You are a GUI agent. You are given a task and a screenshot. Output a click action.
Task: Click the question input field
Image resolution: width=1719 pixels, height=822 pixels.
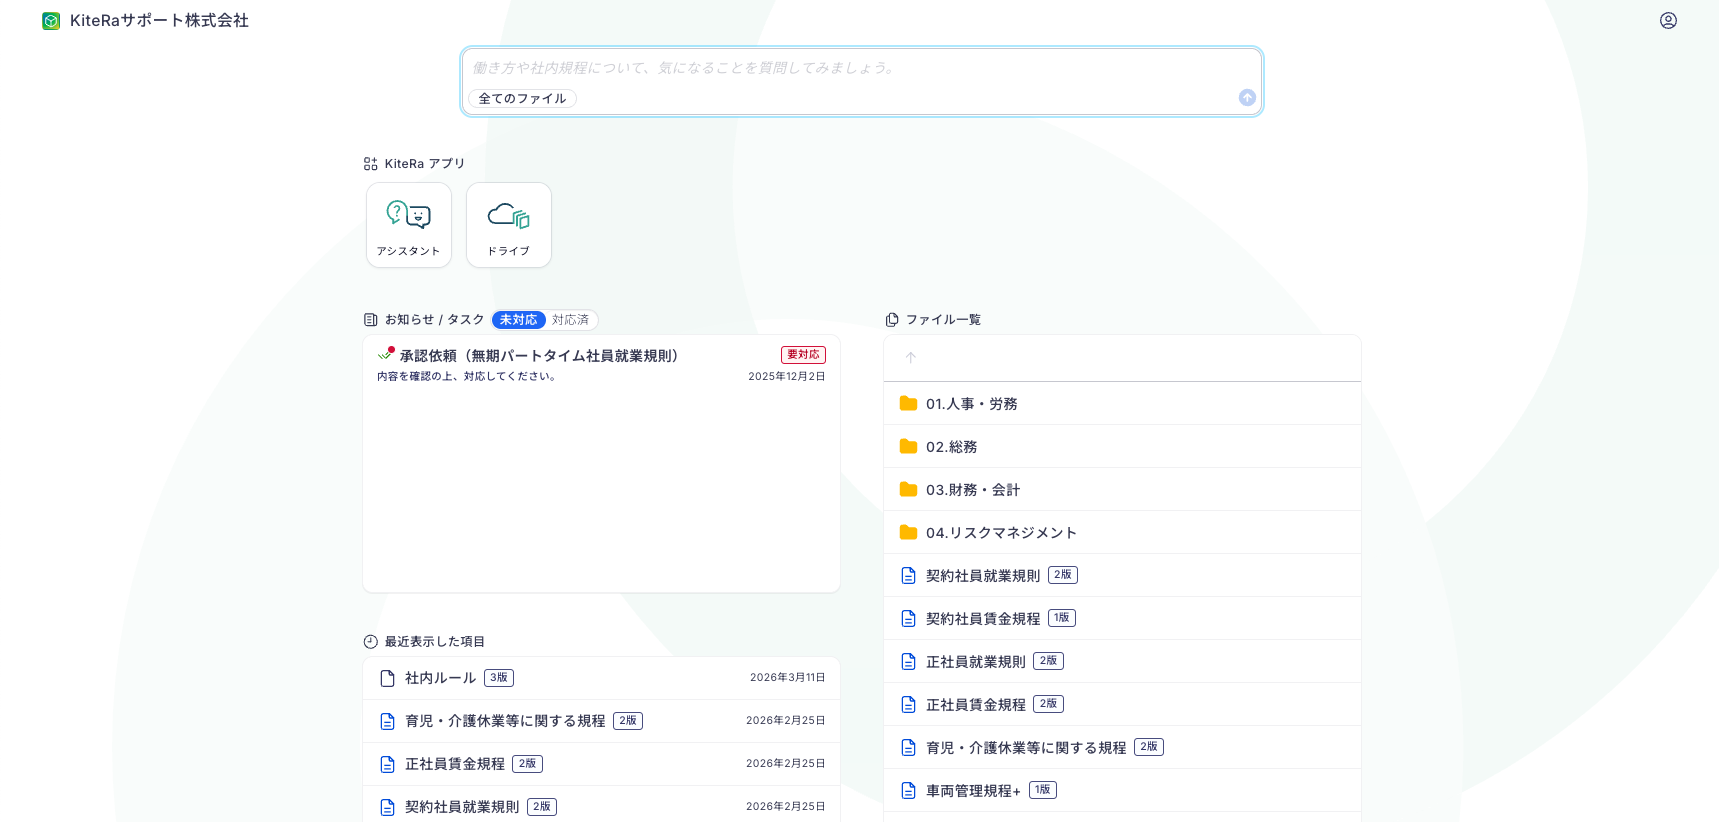tap(860, 68)
